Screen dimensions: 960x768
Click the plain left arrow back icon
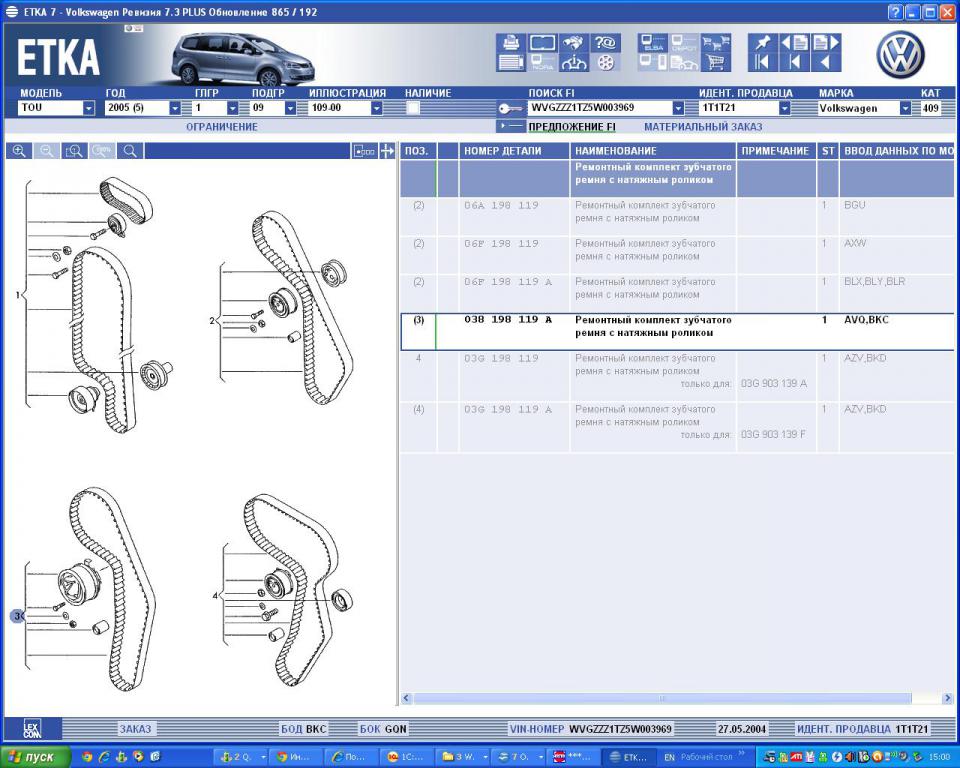[x=826, y=62]
